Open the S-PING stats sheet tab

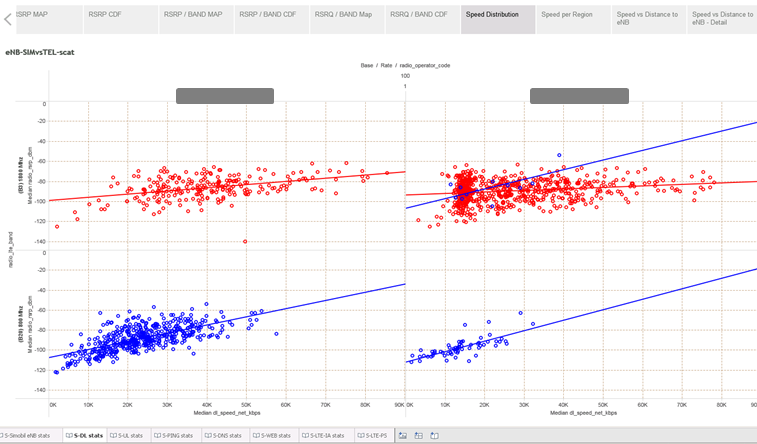tap(178, 436)
